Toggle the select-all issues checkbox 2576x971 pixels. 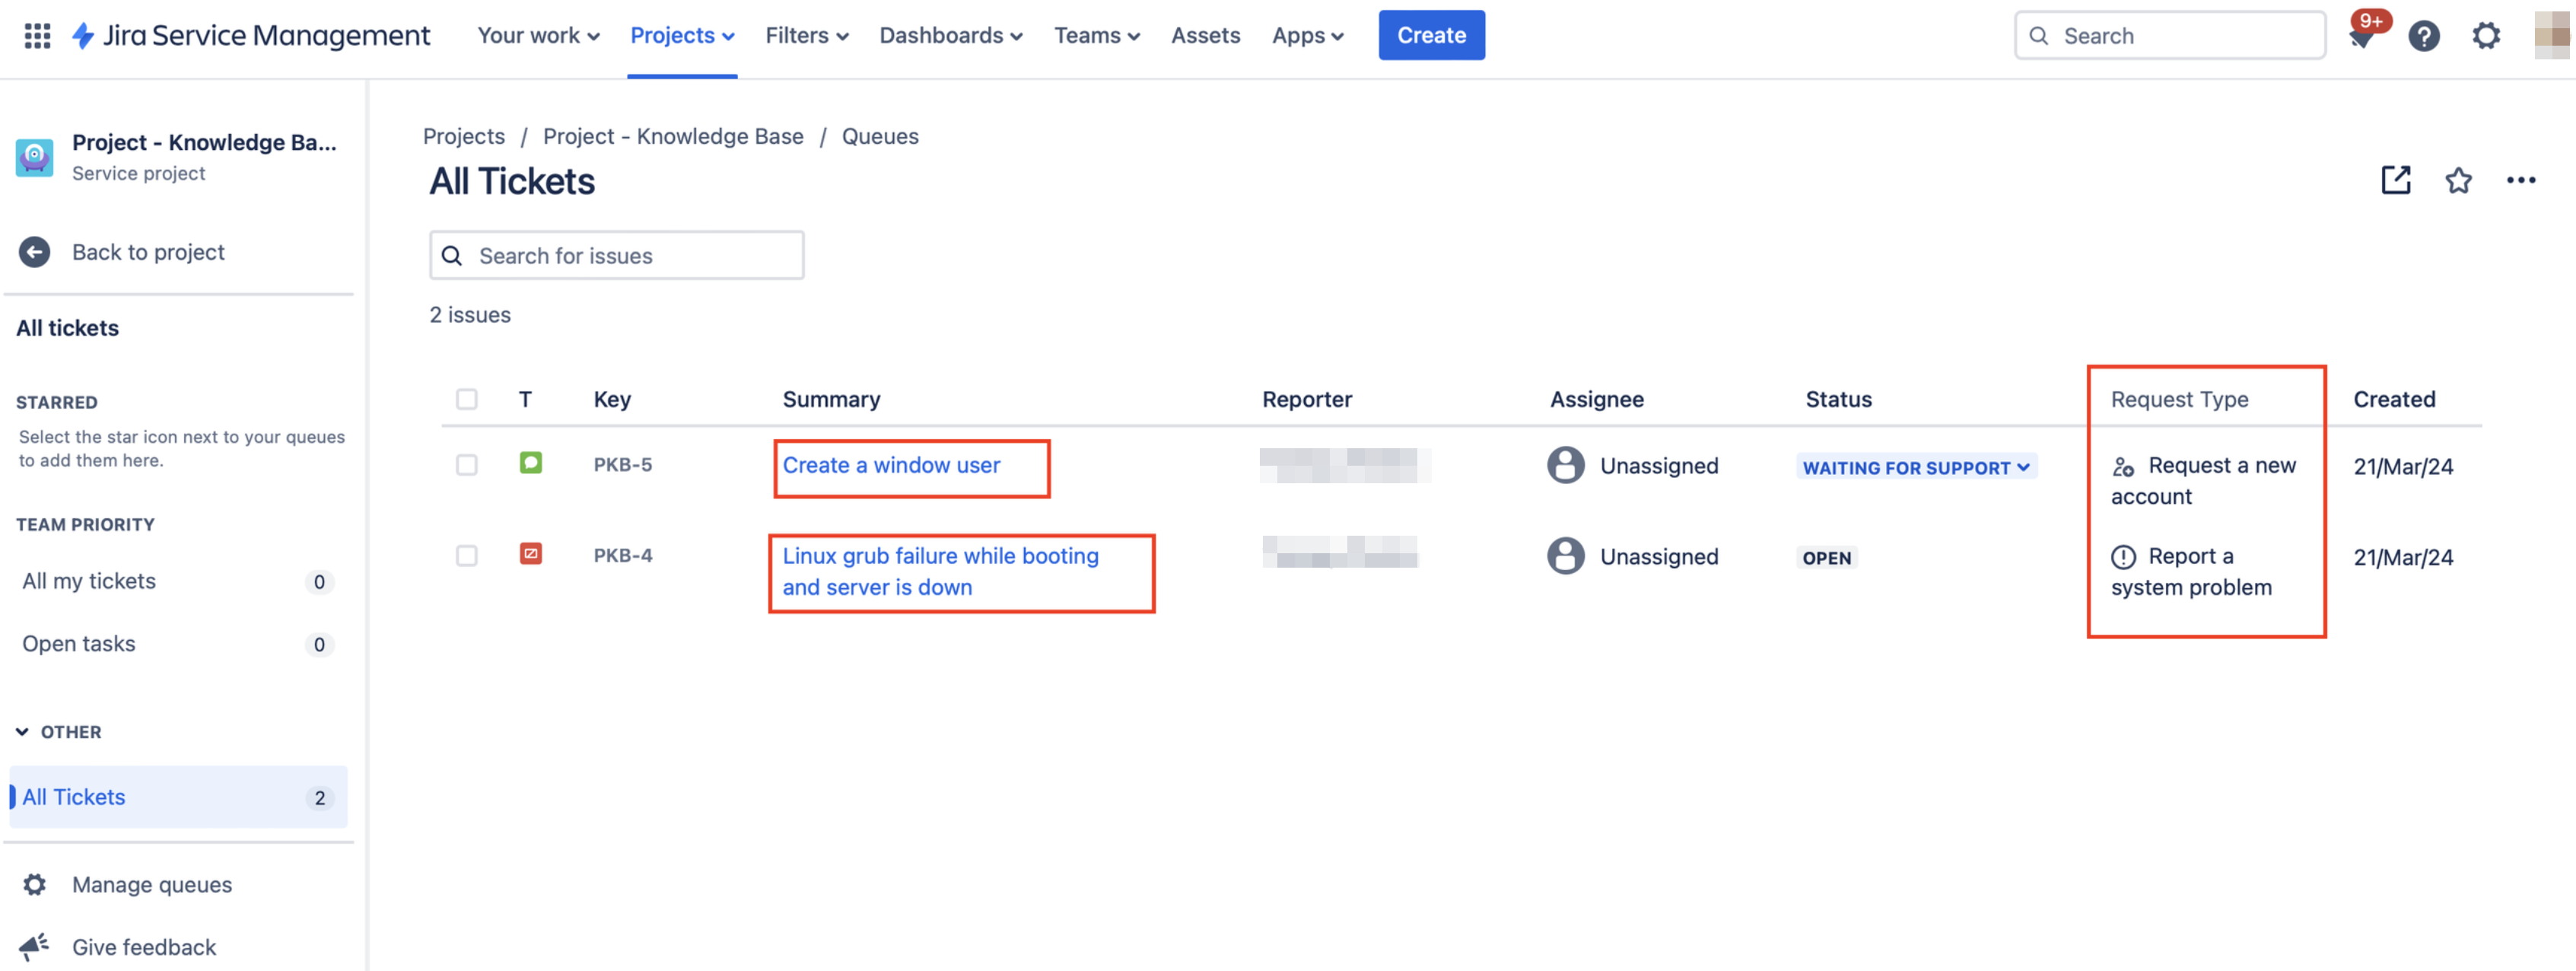[467, 399]
